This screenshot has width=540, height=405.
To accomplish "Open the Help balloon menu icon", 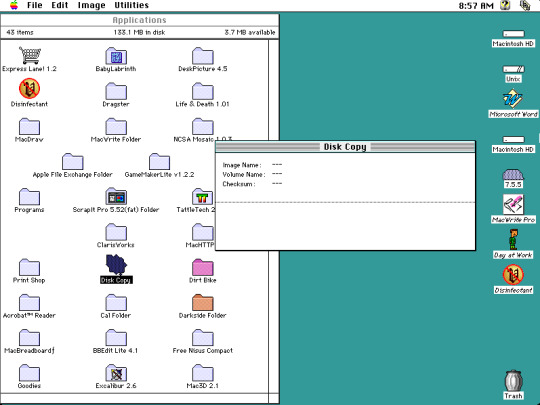I will (x=505, y=5).
